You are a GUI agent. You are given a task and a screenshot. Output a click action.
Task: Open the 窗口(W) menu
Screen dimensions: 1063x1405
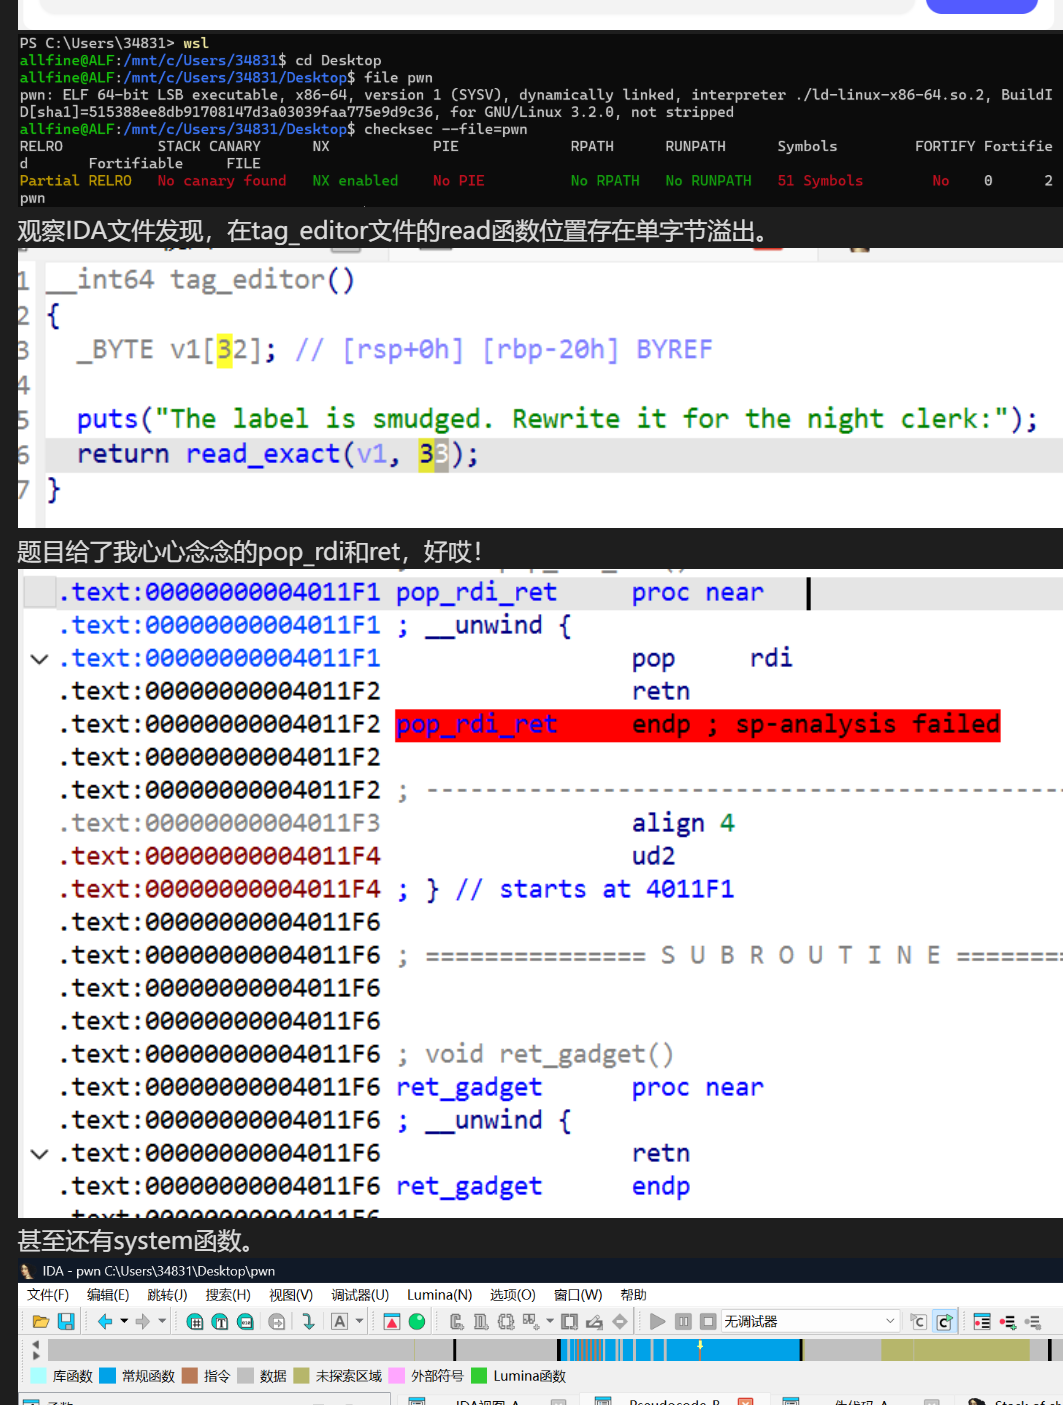coord(578,1295)
